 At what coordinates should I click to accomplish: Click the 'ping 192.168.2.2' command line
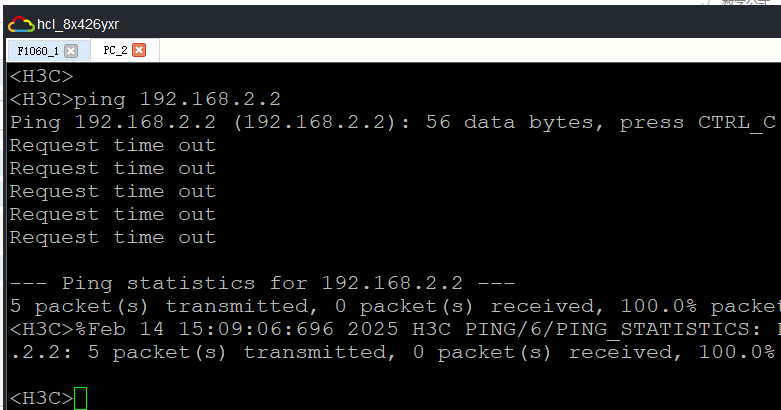tap(145, 99)
